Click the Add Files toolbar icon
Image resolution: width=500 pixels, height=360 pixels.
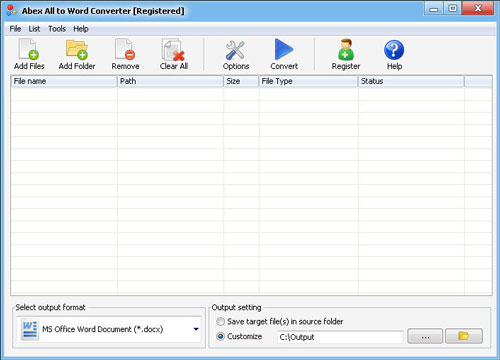pyautogui.click(x=29, y=49)
